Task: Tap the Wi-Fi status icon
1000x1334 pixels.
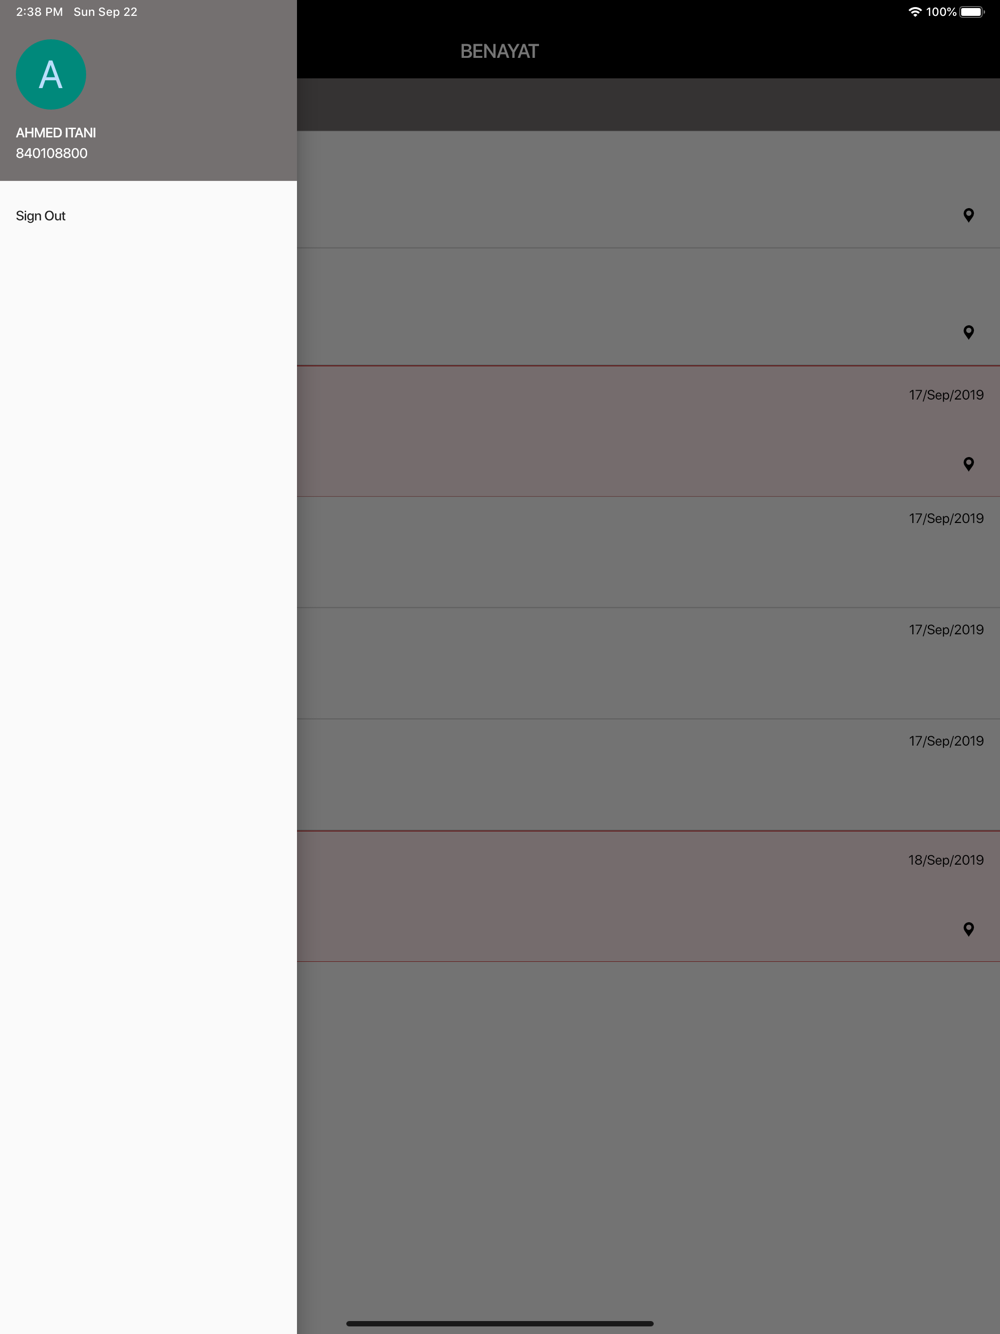Action: (914, 12)
